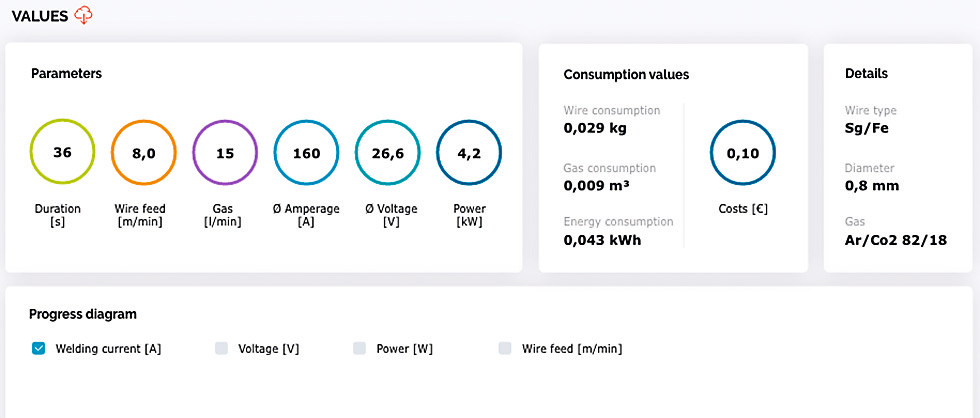Click the Costs circle showing 0,10
980x418 pixels.
742,154
